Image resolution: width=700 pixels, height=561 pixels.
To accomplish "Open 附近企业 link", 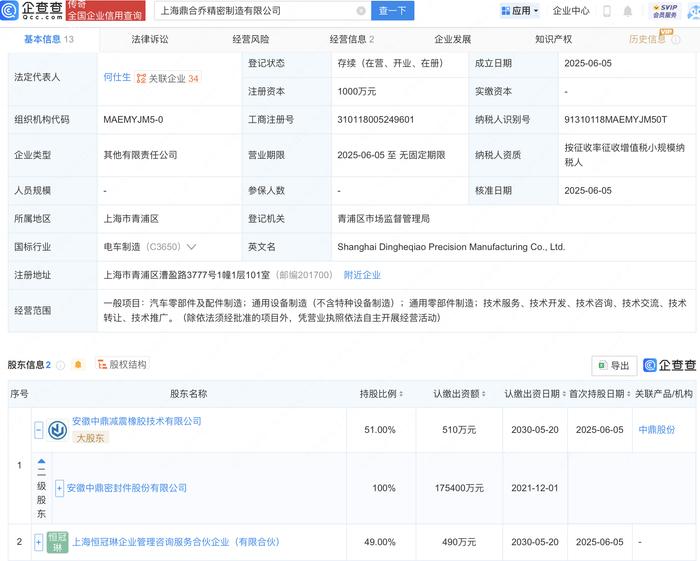I will tap(362, 275).
